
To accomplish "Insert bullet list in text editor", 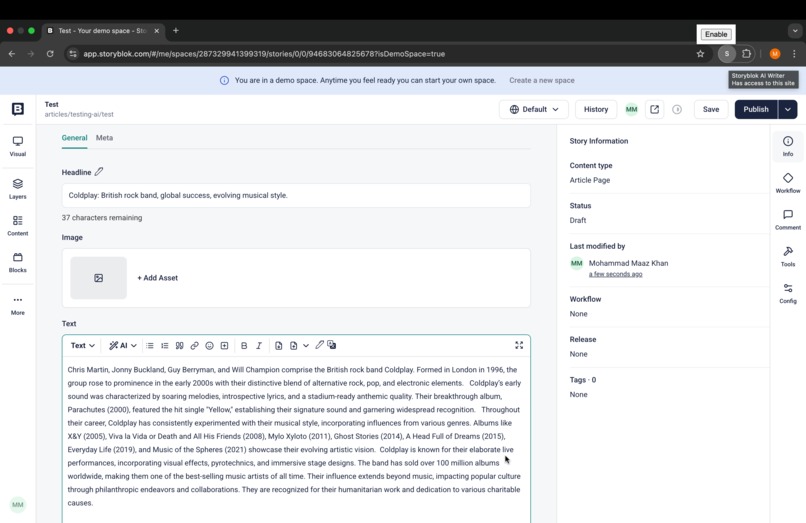I will (150, 346).
